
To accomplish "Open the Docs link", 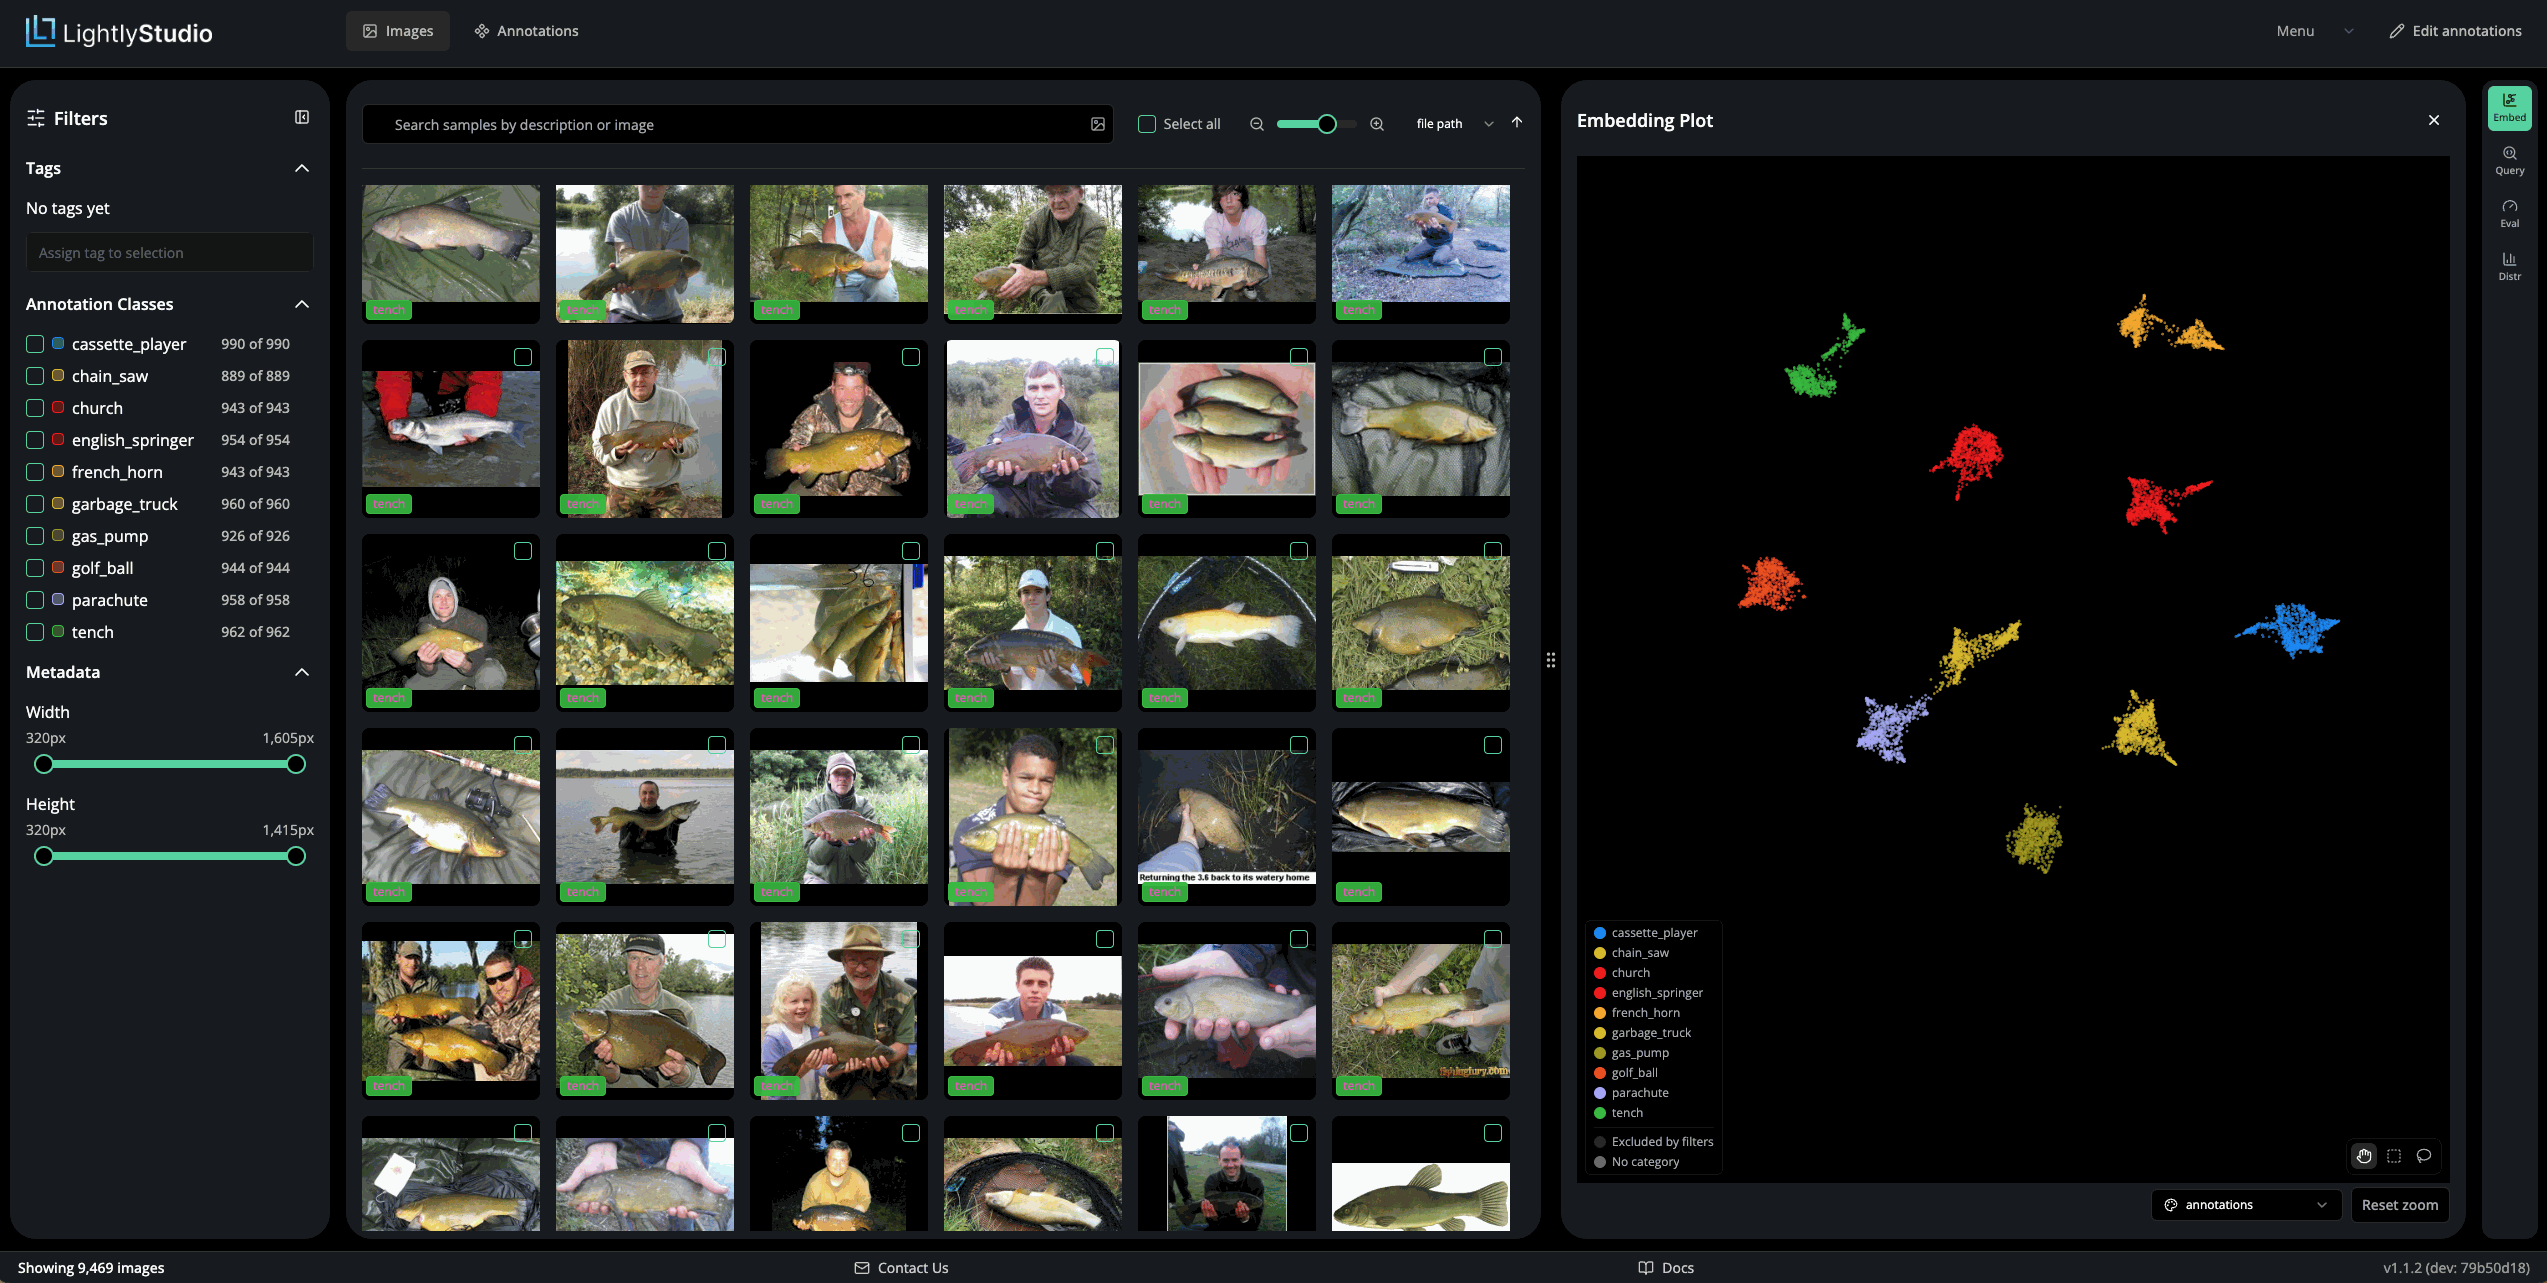I will 1666,1268.
